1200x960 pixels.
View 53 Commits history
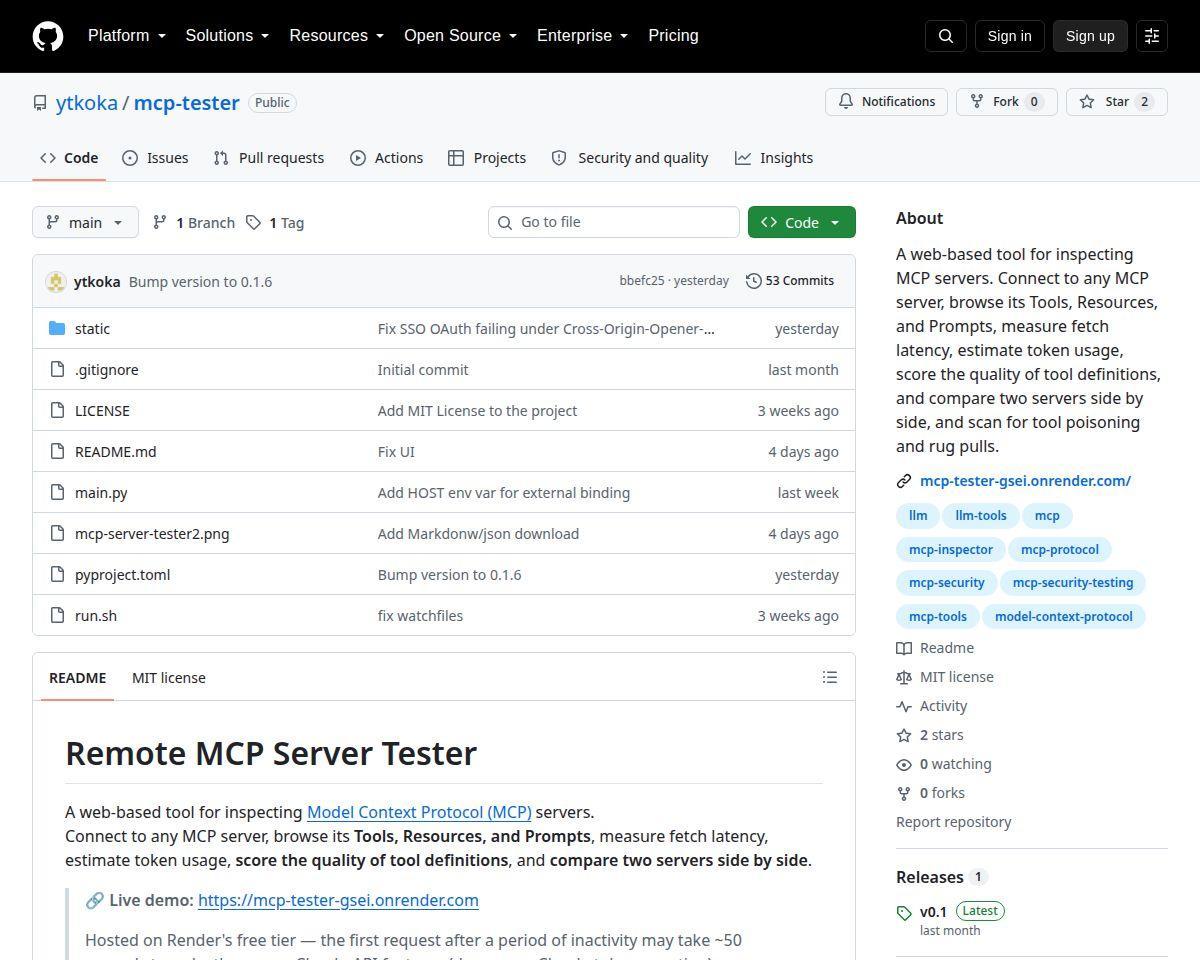[790, 281]
